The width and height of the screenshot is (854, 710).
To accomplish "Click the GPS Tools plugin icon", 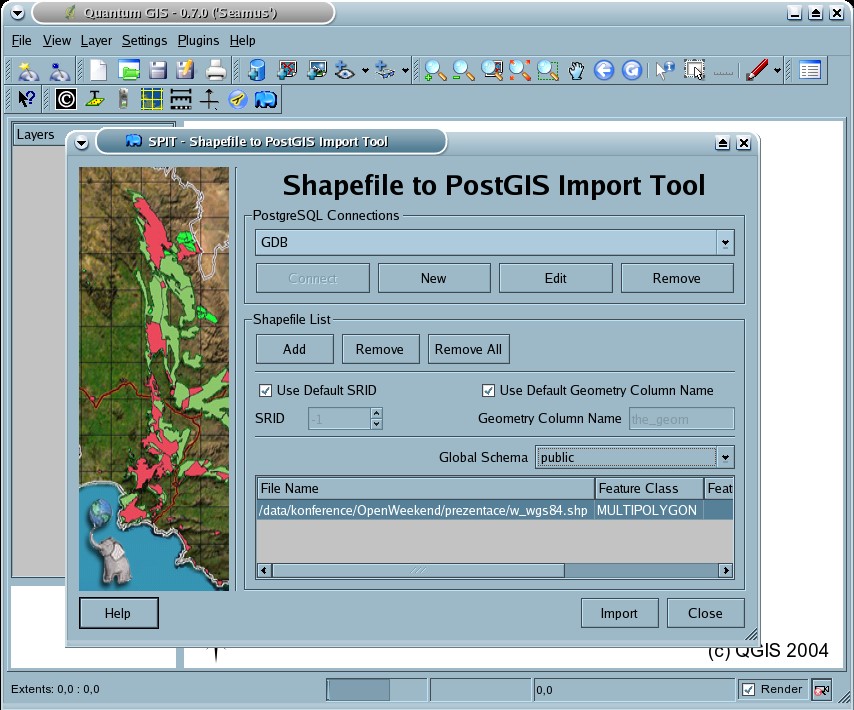I will pyautogui.click(x=123, y=99).
